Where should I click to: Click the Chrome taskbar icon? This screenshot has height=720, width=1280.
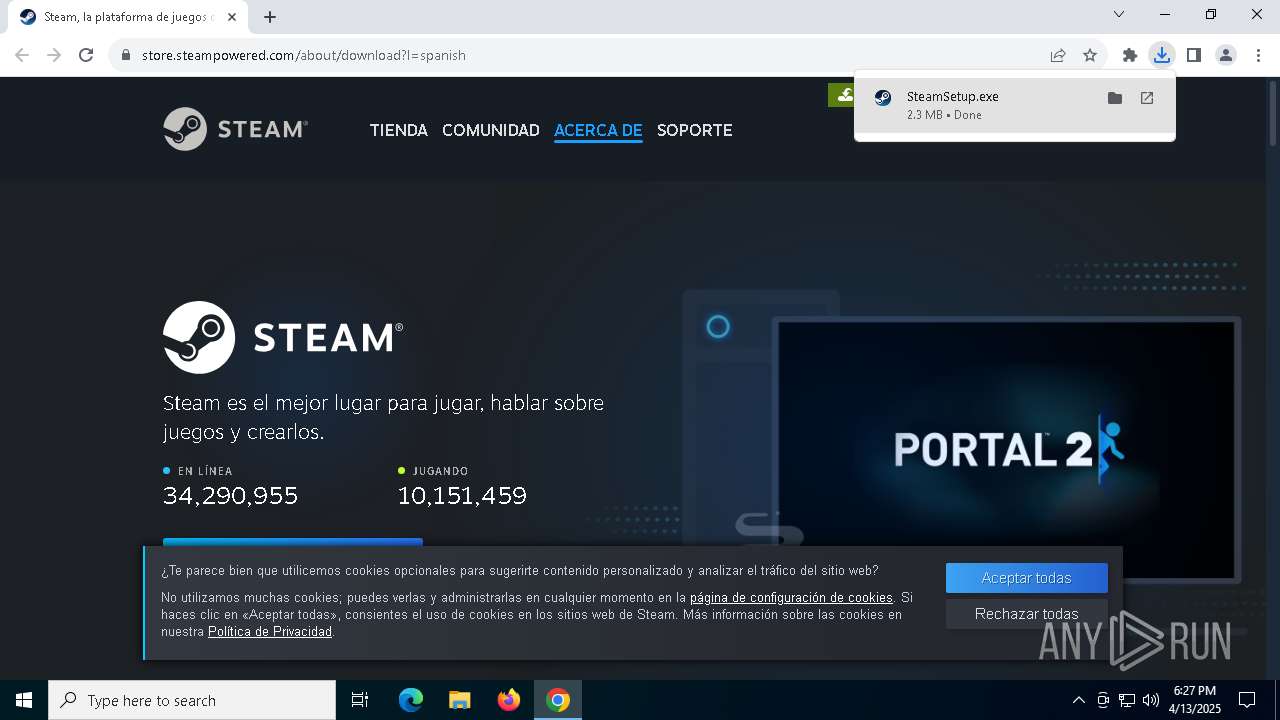pos(558,700)
